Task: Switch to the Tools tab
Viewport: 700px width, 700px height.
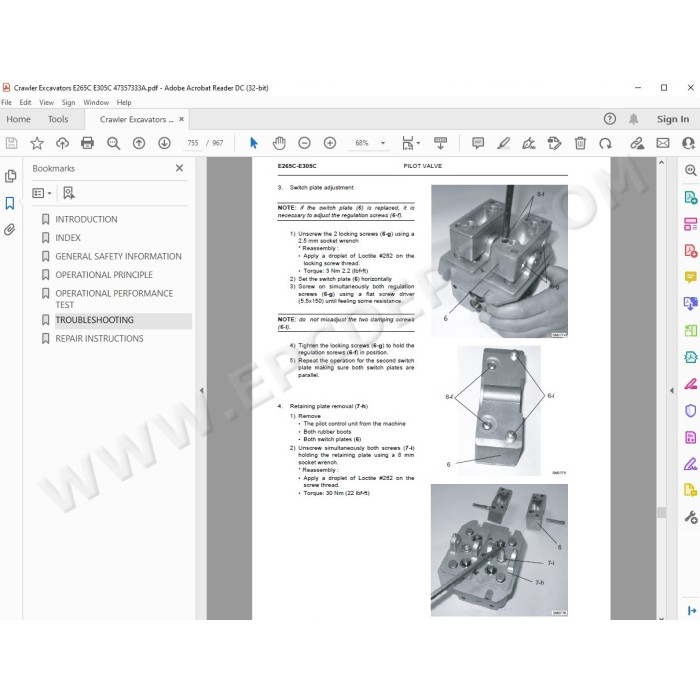Action: click(x=58, y=119)
